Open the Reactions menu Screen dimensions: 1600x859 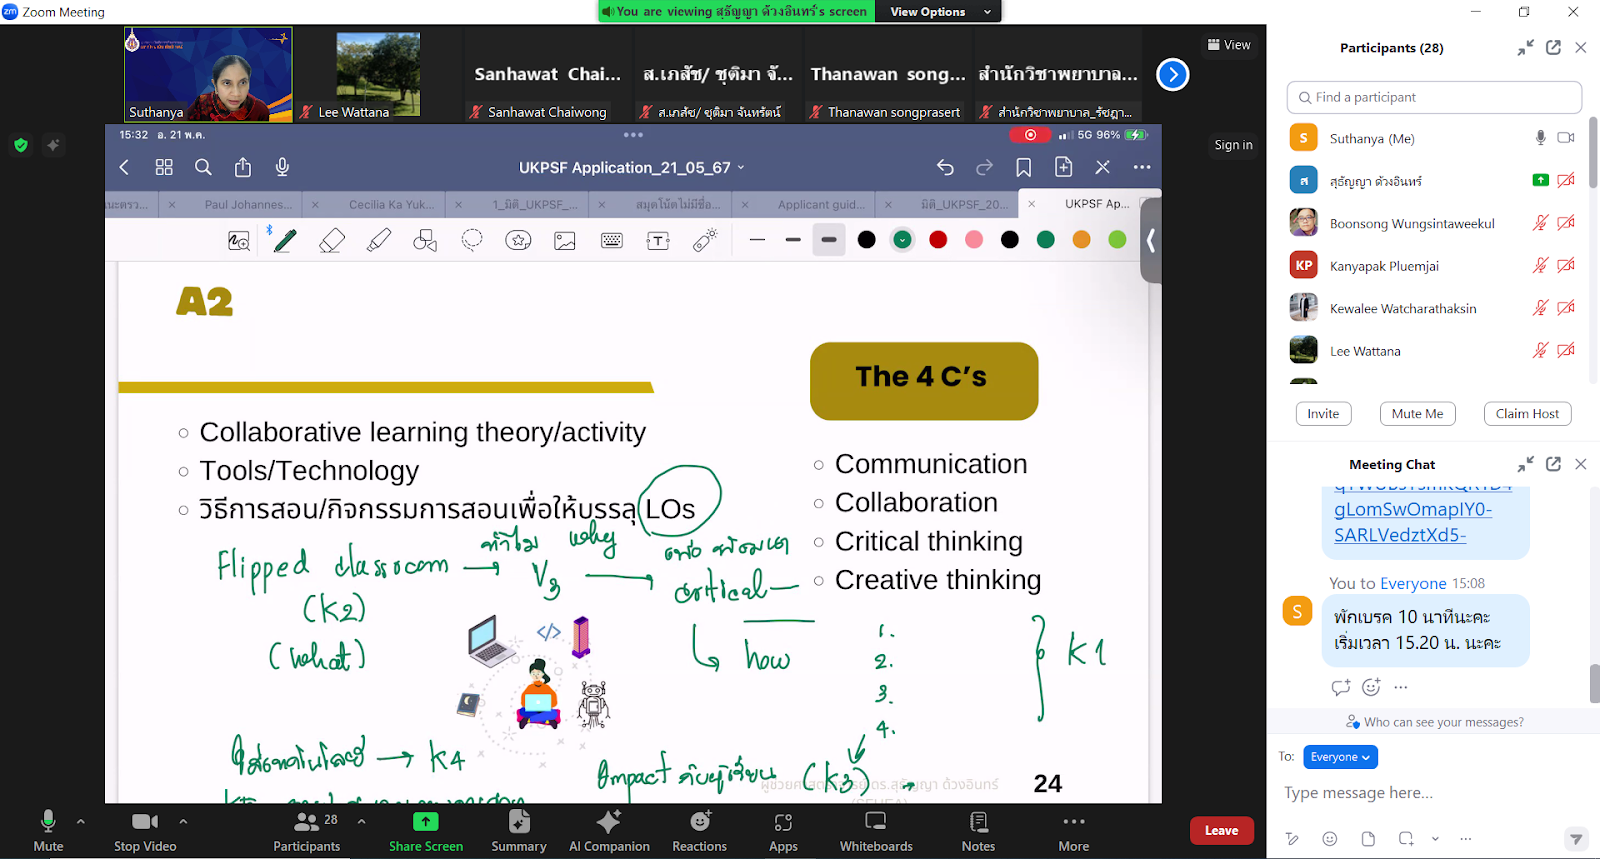point(699,831)
